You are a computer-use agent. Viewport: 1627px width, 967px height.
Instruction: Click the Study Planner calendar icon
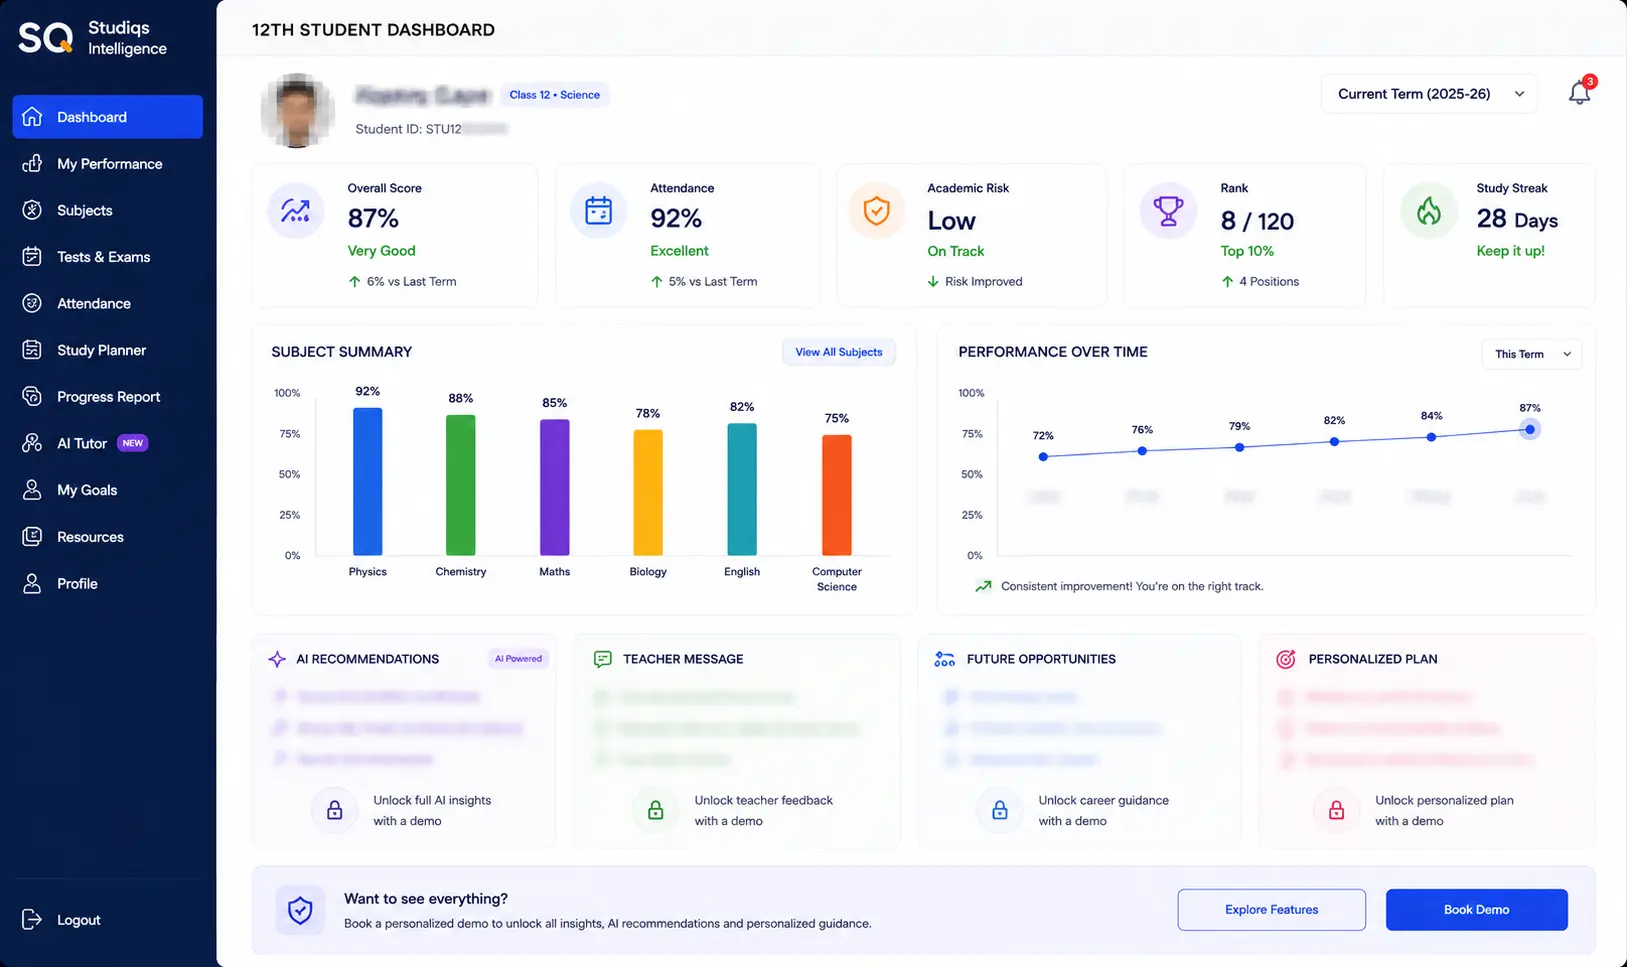[32, 350]
